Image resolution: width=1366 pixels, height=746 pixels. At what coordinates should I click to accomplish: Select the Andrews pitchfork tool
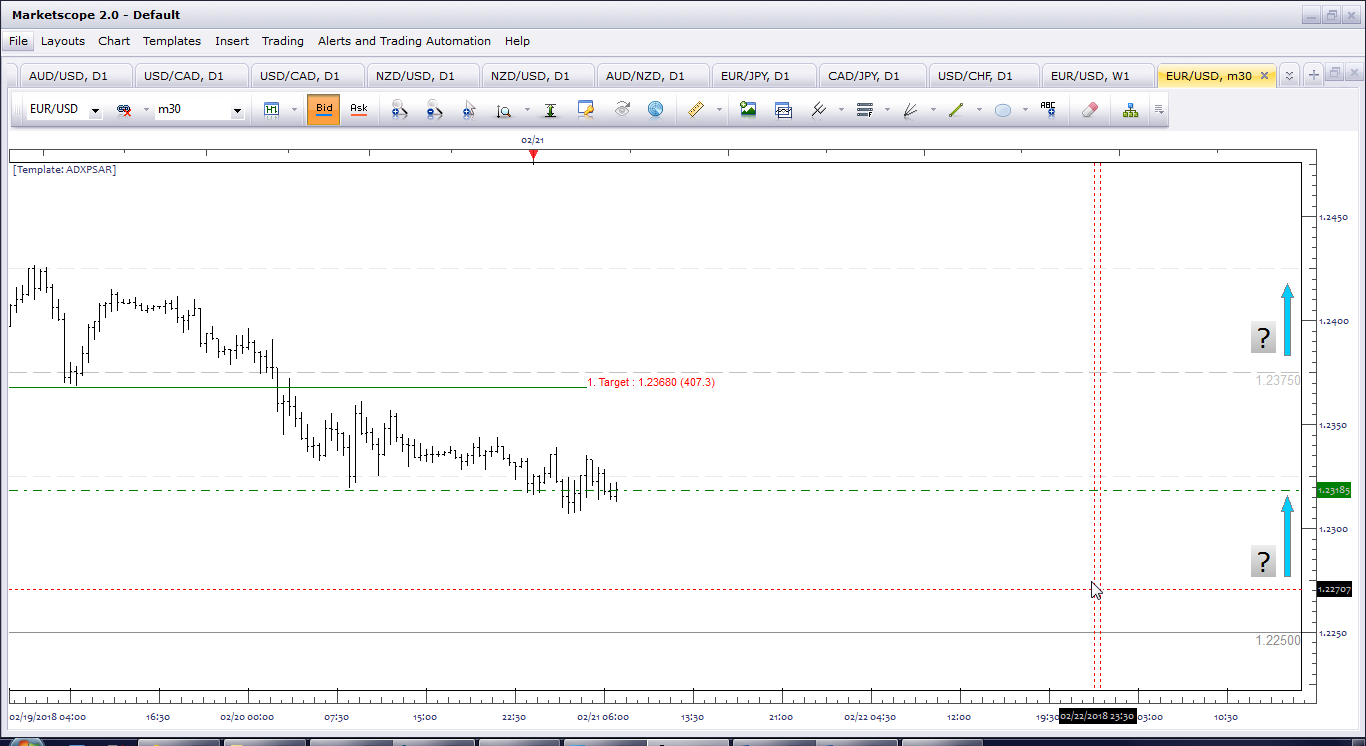[819, 110]
